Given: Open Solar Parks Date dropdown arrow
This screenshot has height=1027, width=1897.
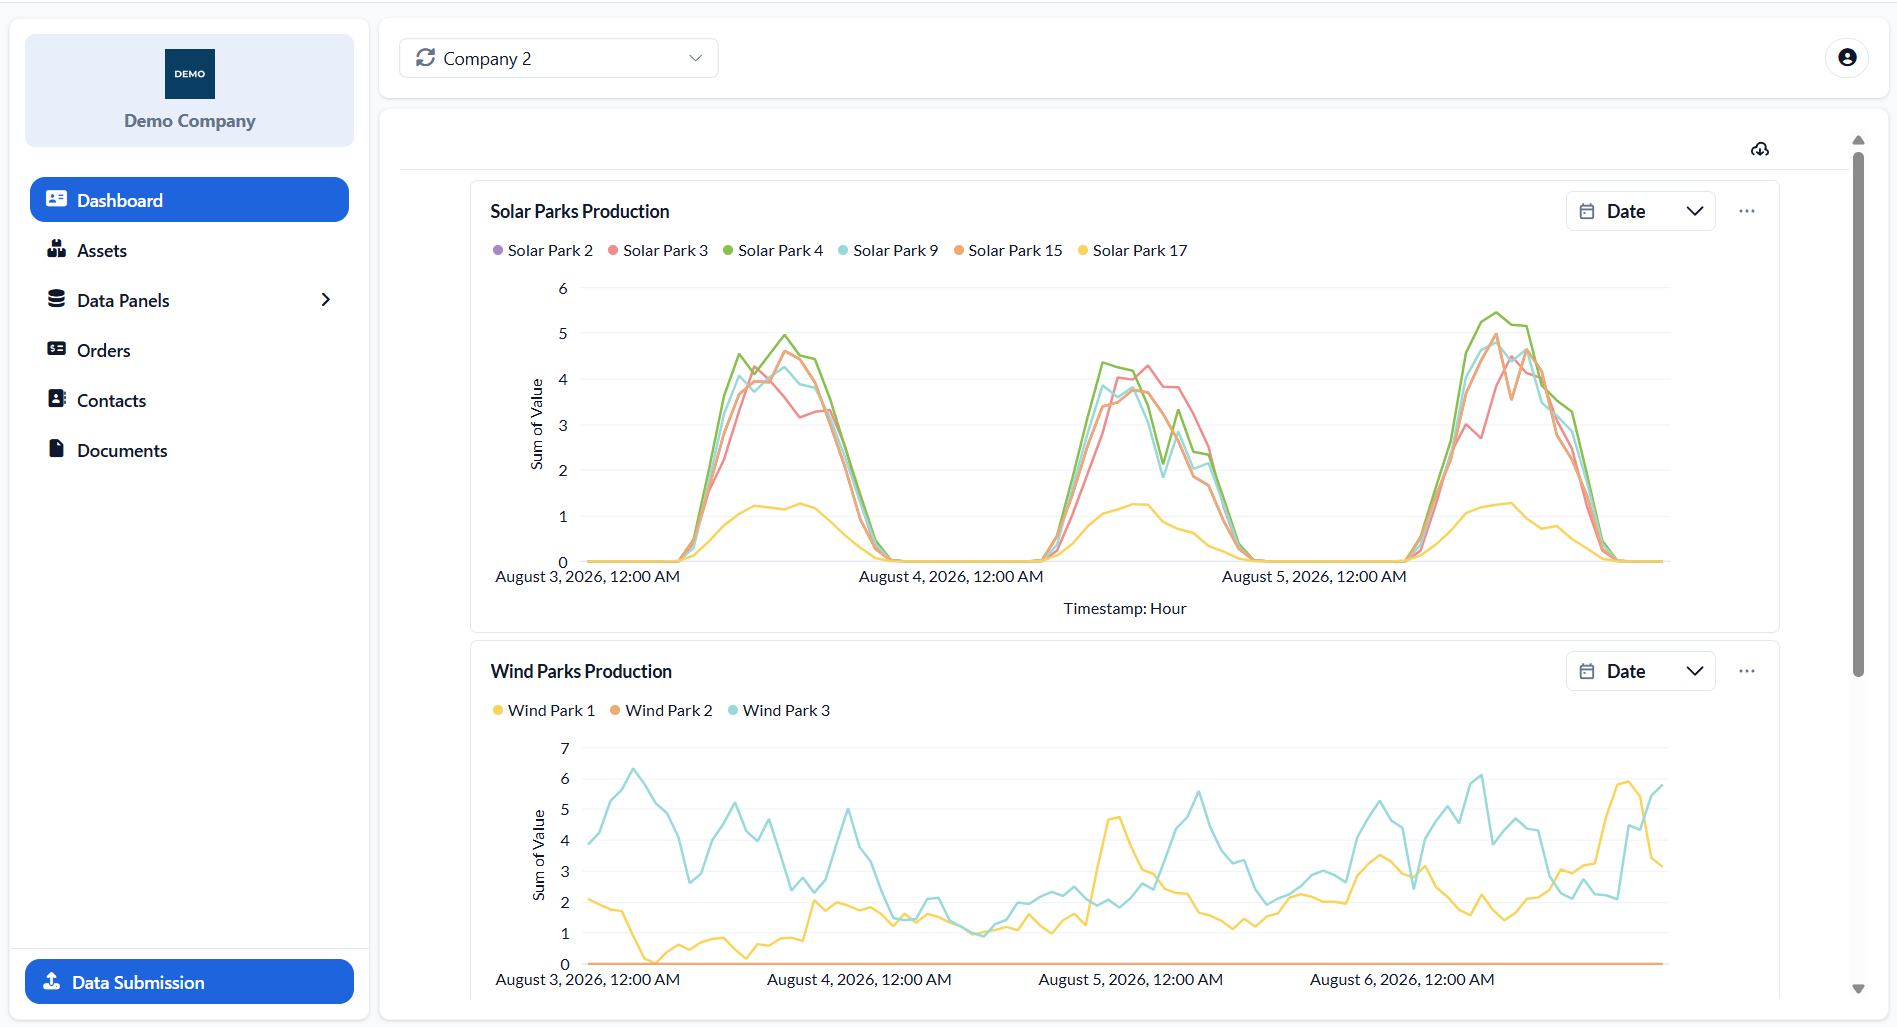Looking at the screenshot, I should coord(1695,211).
